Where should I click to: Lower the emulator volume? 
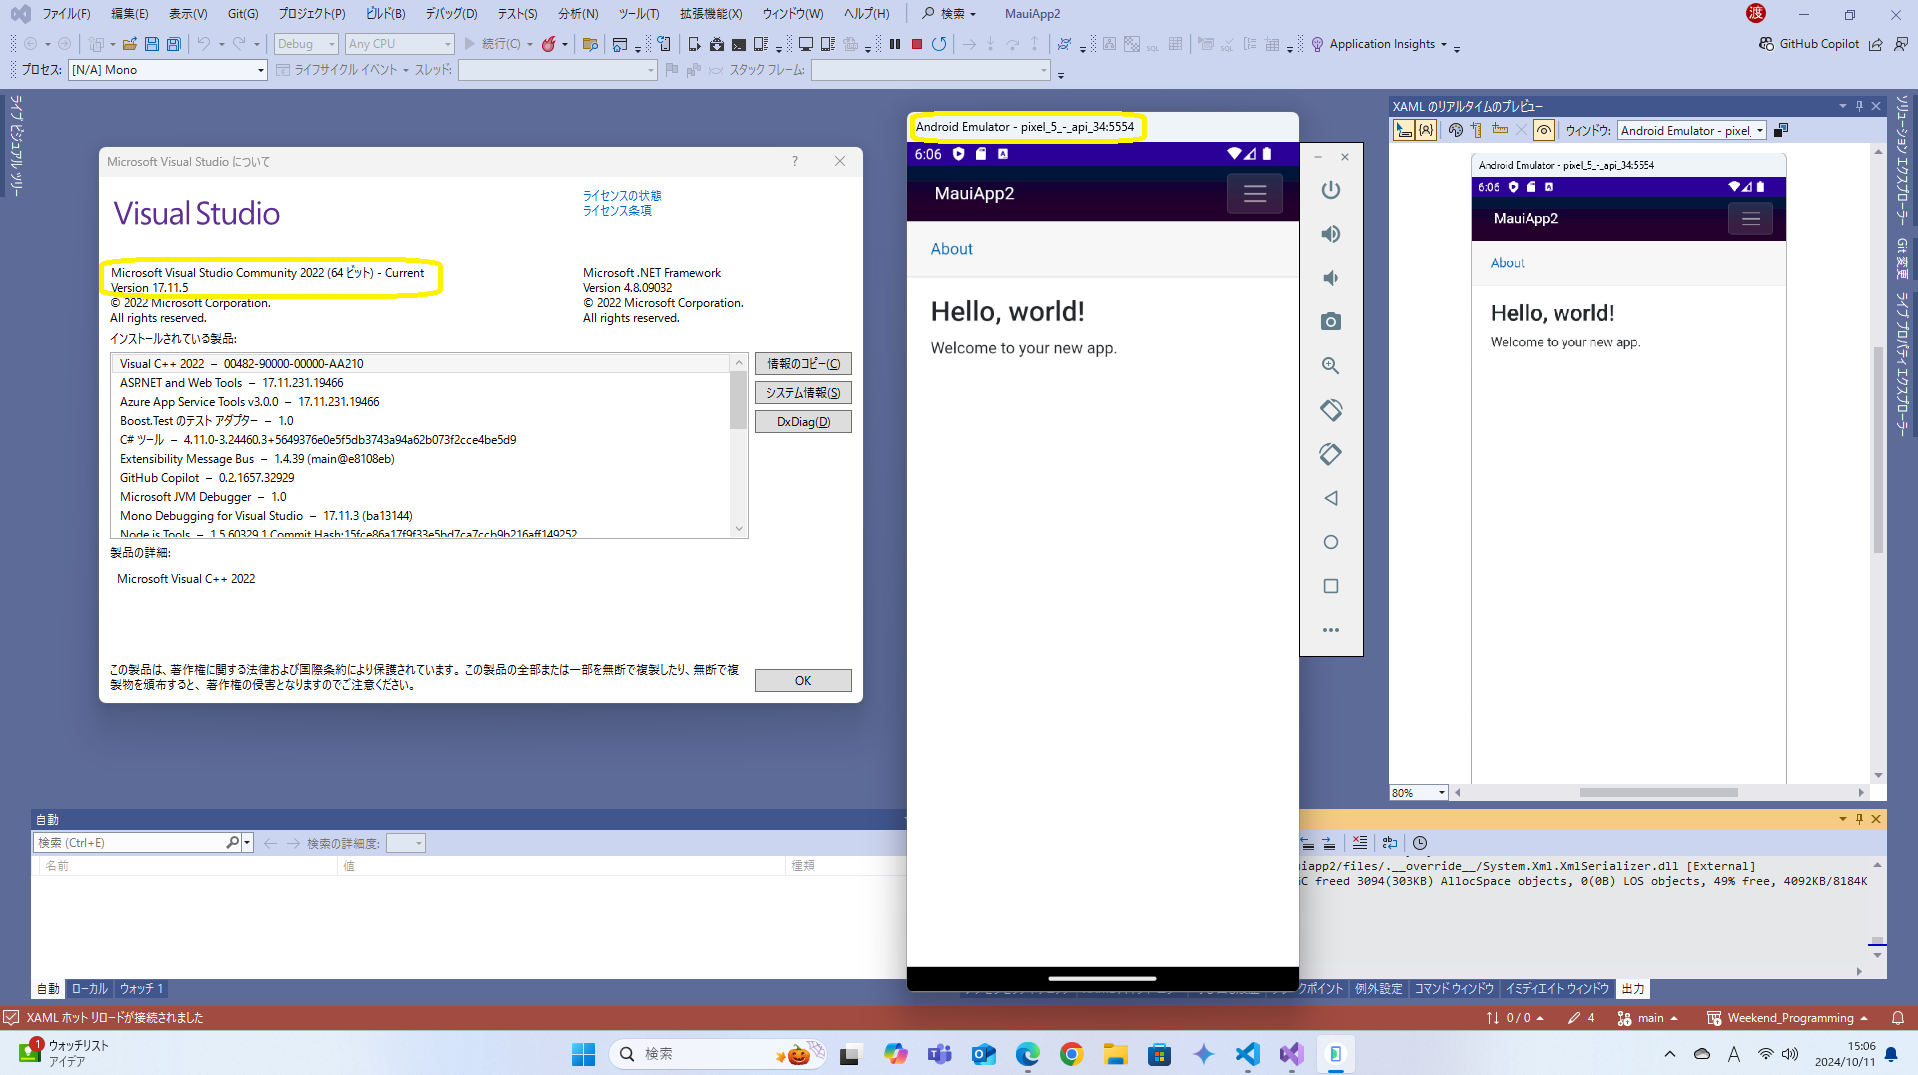tap(1331, 278)
